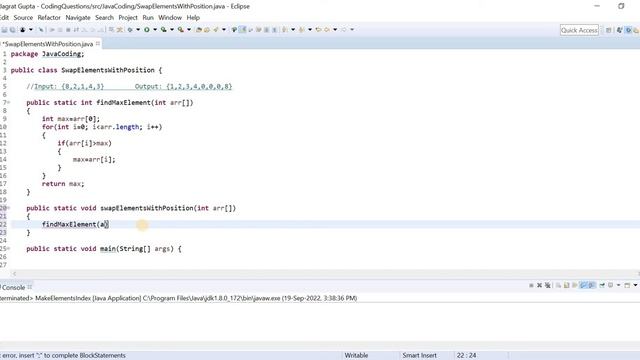This screenshot has height=360, width=640.
Task: Toggle Mark Occurrences in the toolbar
Action: (x=242, y=30)
